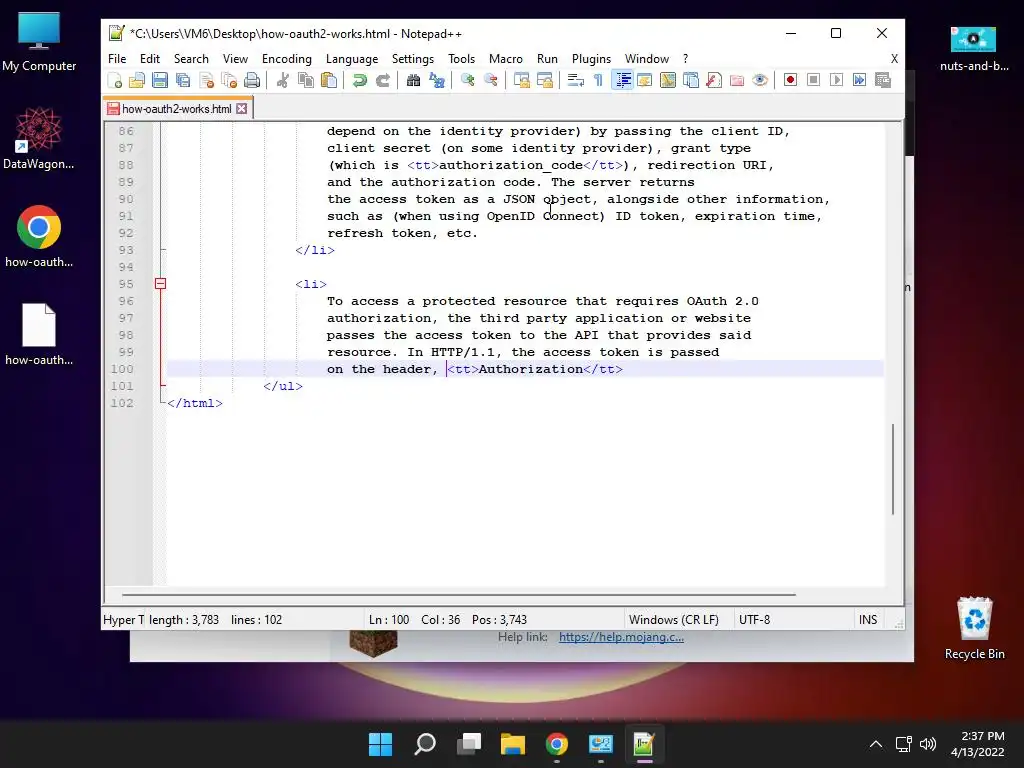The height and width of the screenshot is (768, 1024).
Task: Toggle word wrap in the toolbar
Action: tap(575, 80)
